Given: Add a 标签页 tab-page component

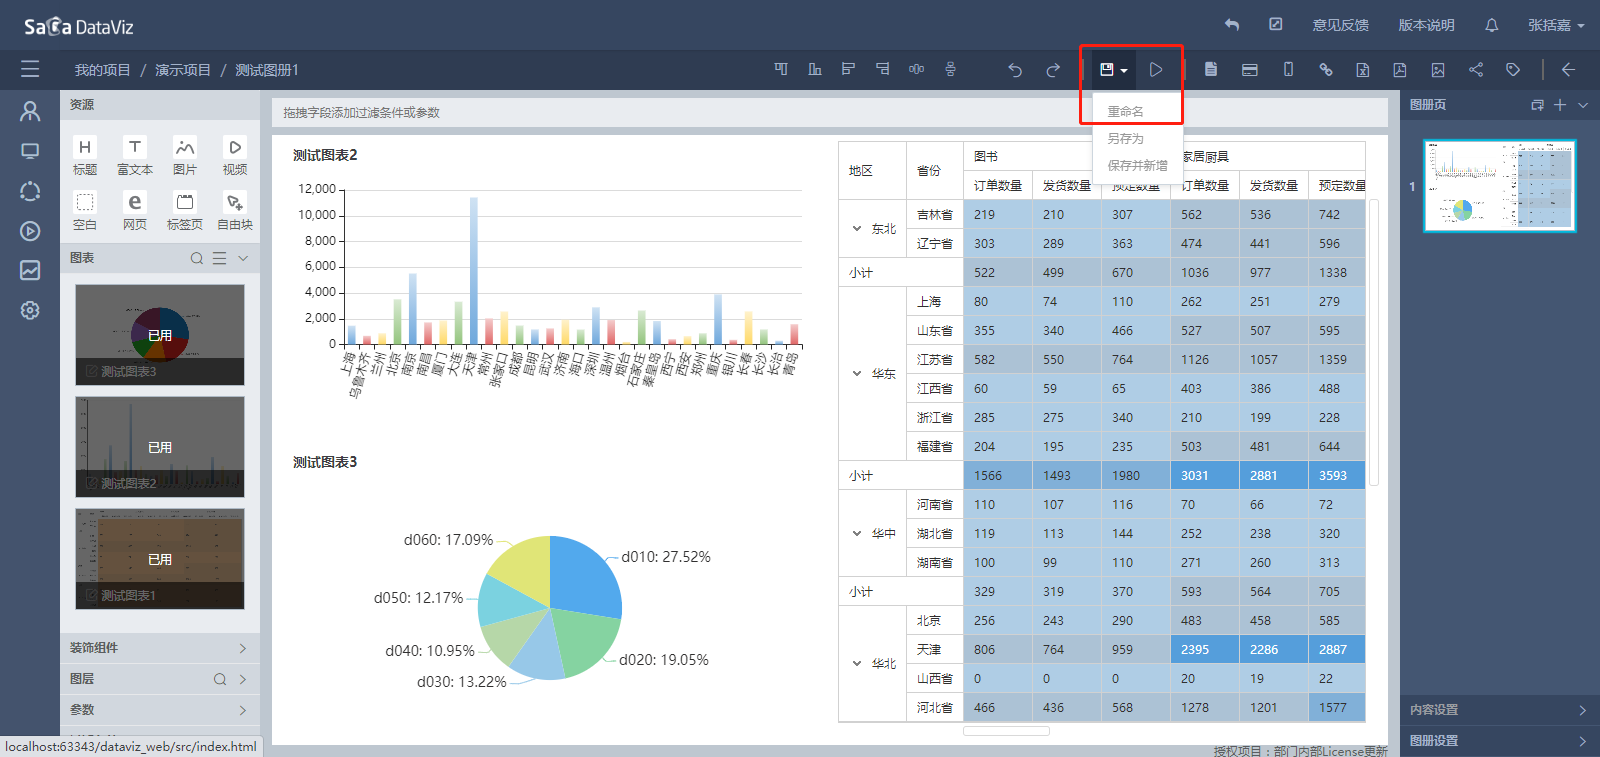Looking at the screenshot, I should click(x=185, y=211).
